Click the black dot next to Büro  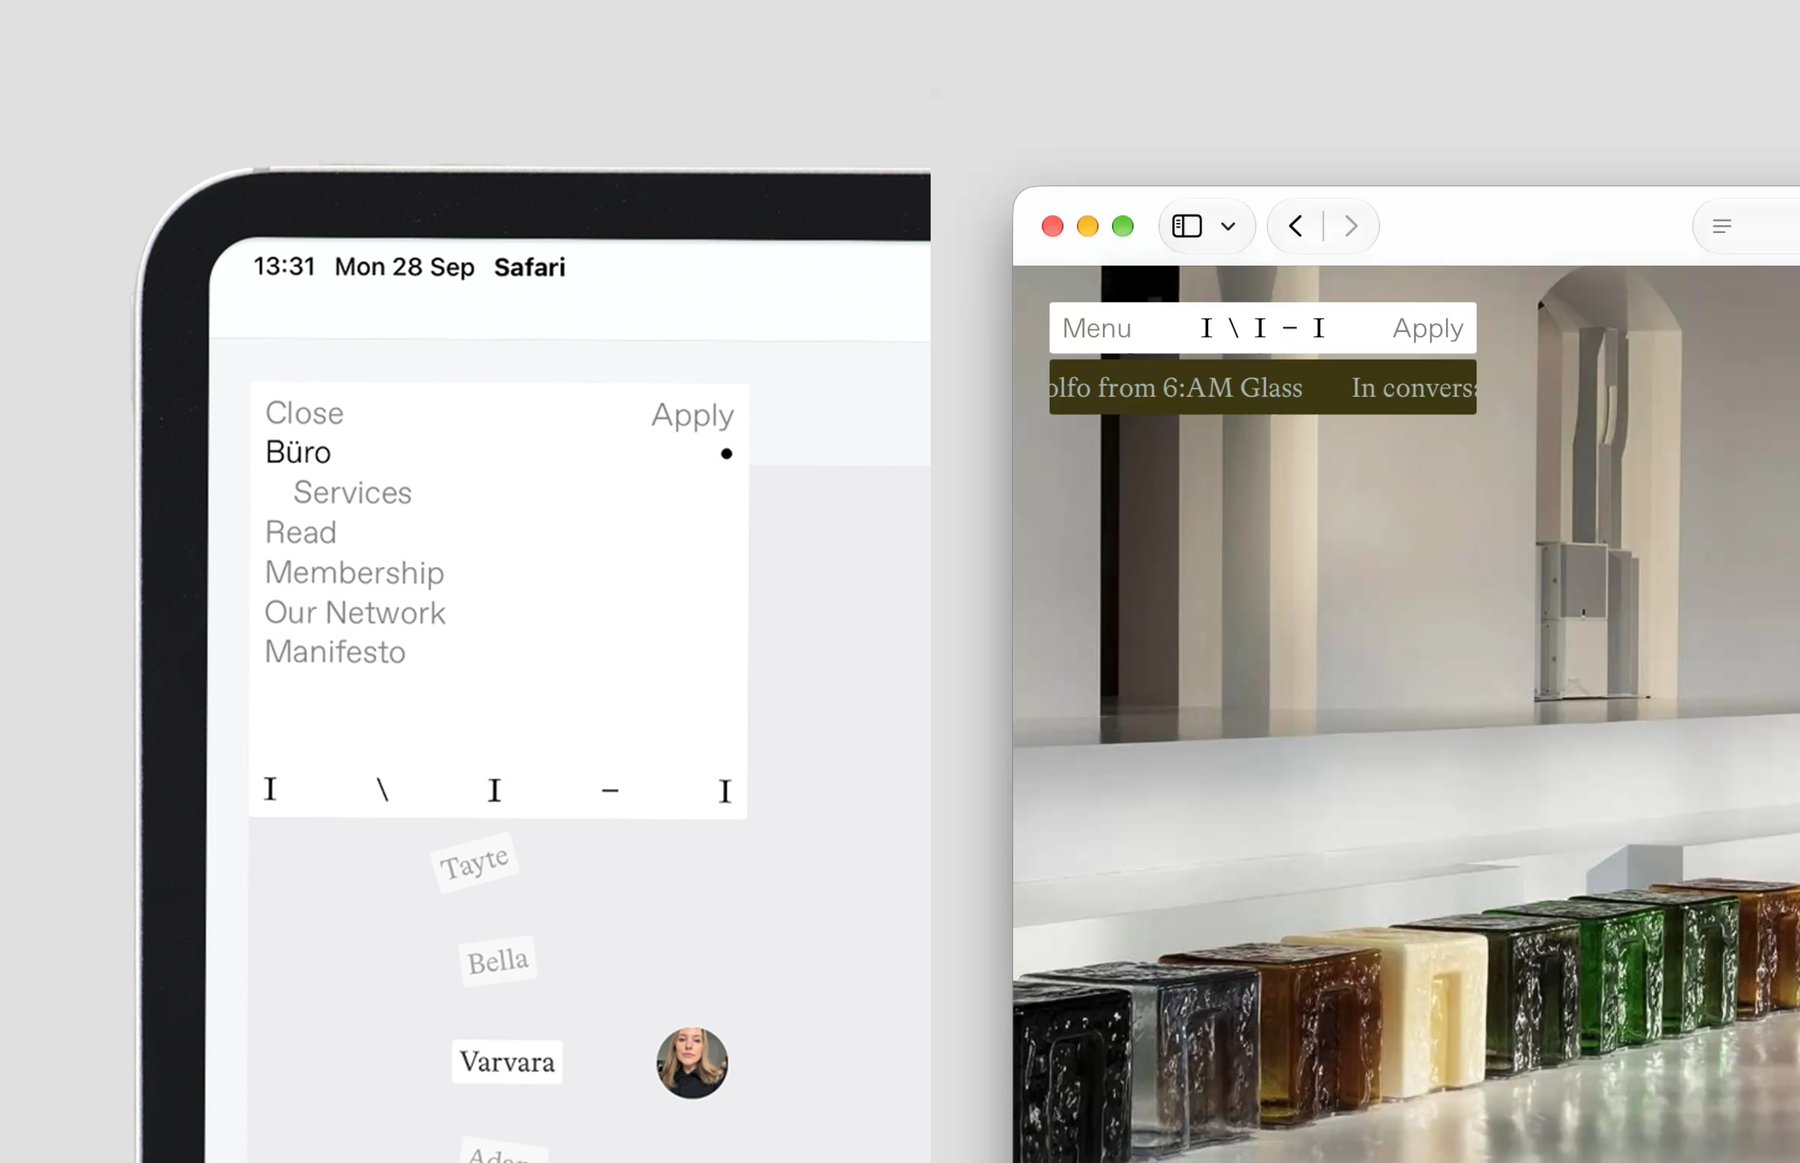(726, 454)
